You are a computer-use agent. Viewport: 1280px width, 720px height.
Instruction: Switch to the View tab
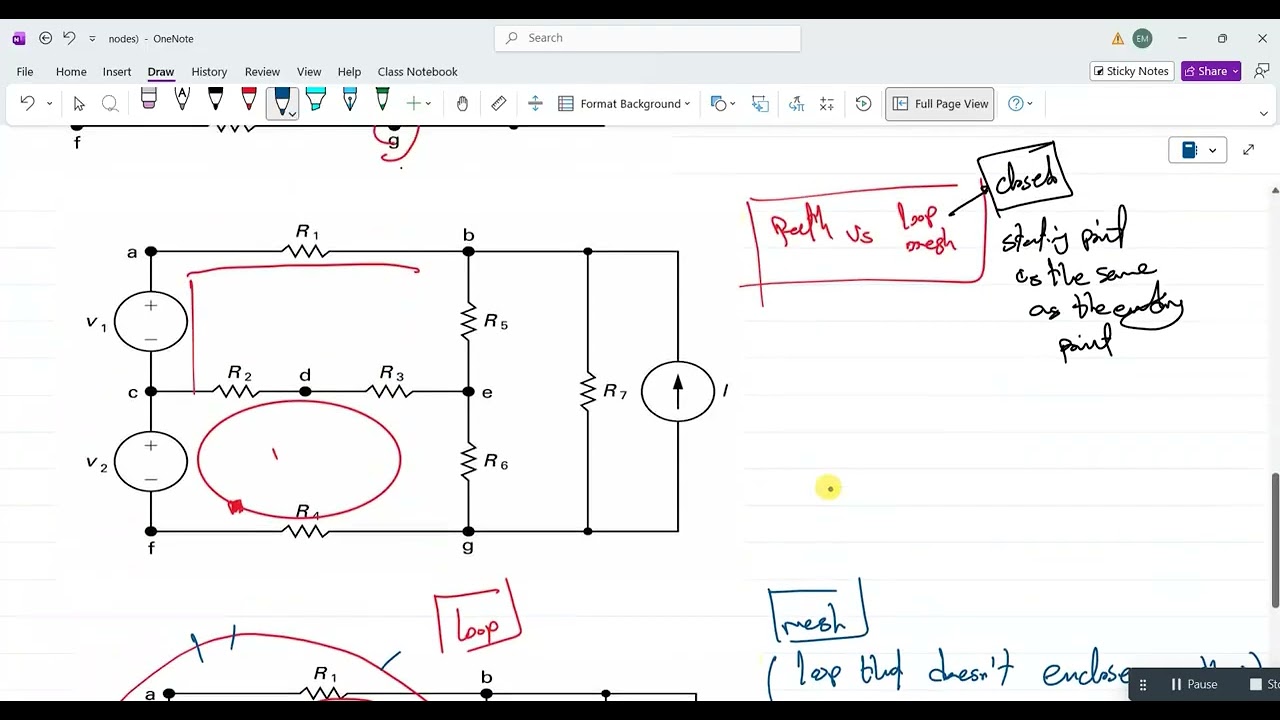(309, 72)
